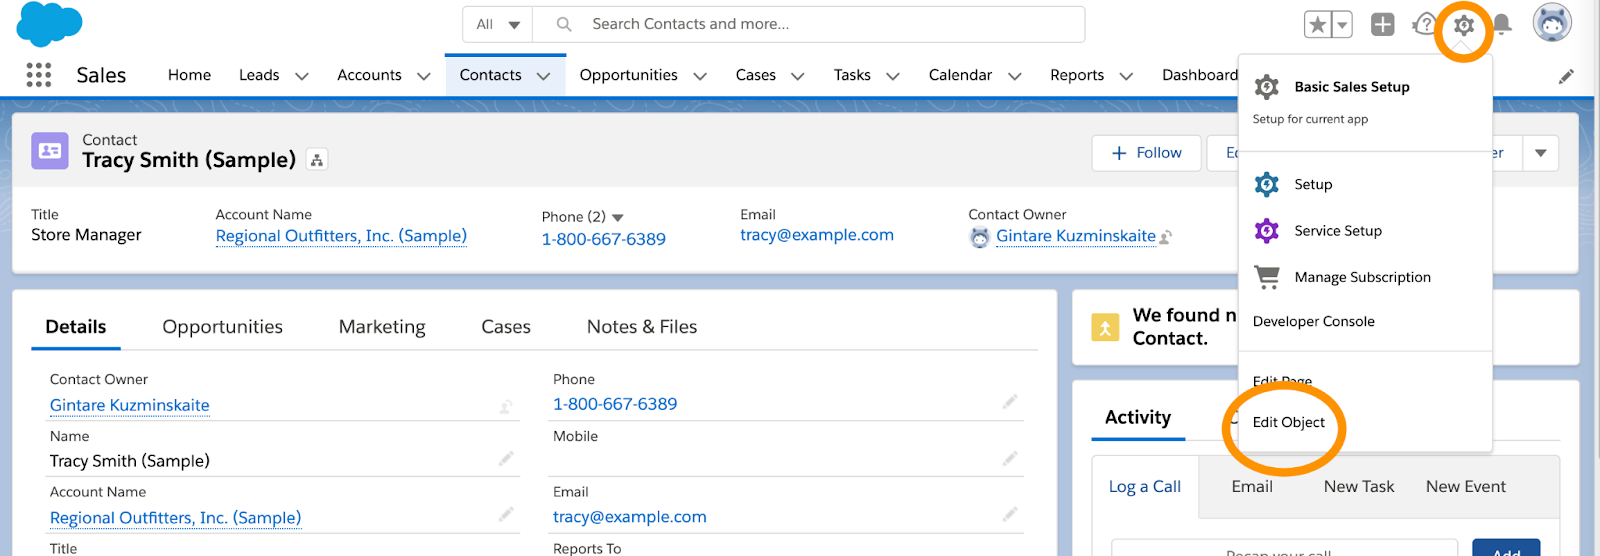Open Global Actions plus icon

point(1382,25)
